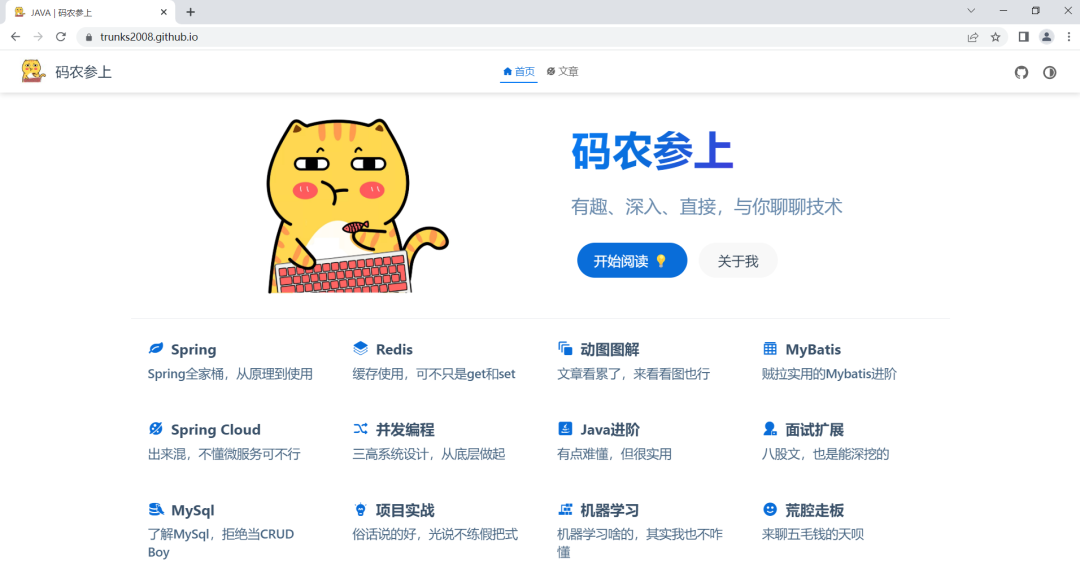Image resolution: width=1080 pixels, height=569 pixels.
Task: Click text 出来混，不懂微服务可不行
Action: tap(224, 453)
